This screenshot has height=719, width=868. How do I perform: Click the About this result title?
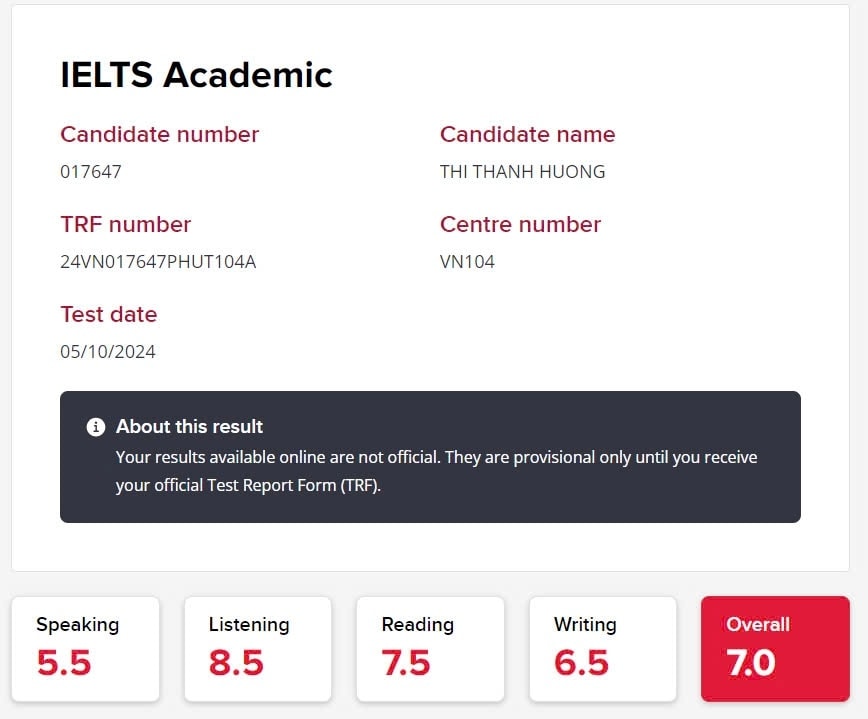pos(189,427)
